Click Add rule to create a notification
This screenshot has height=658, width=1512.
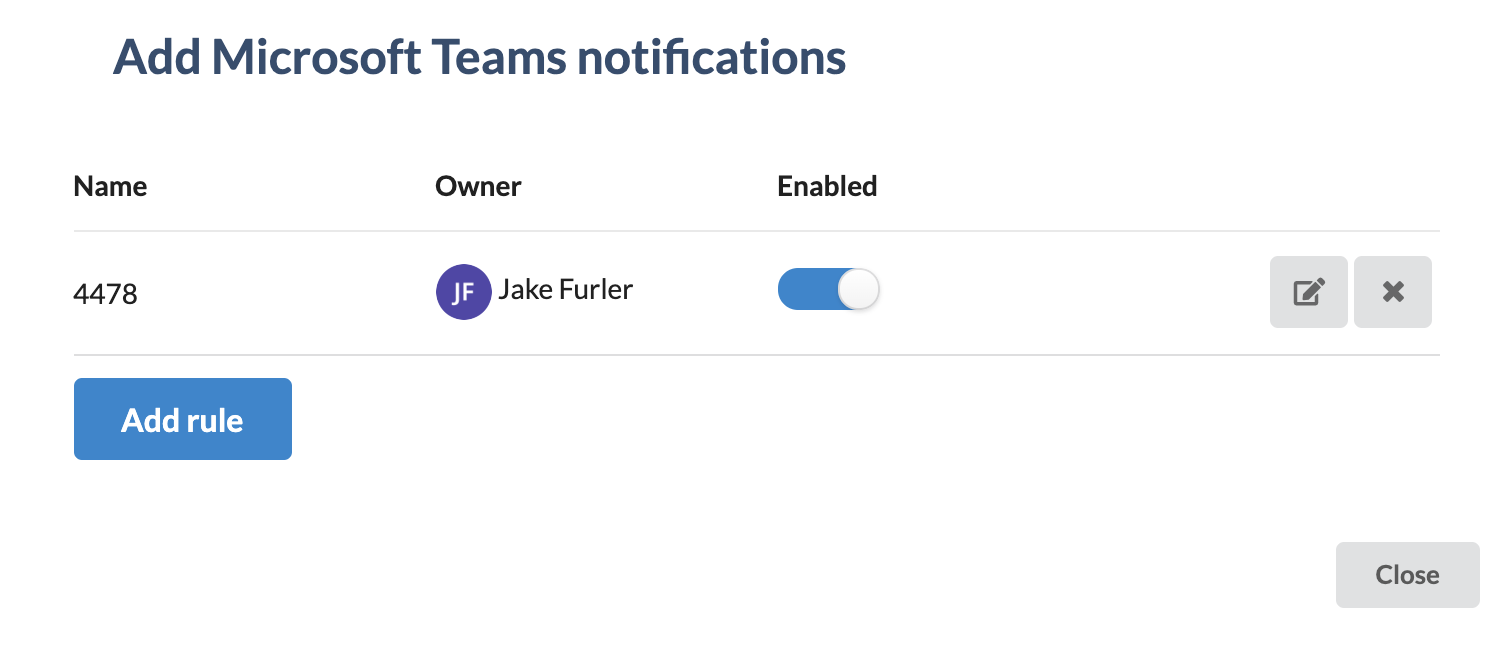click(182, 419)
